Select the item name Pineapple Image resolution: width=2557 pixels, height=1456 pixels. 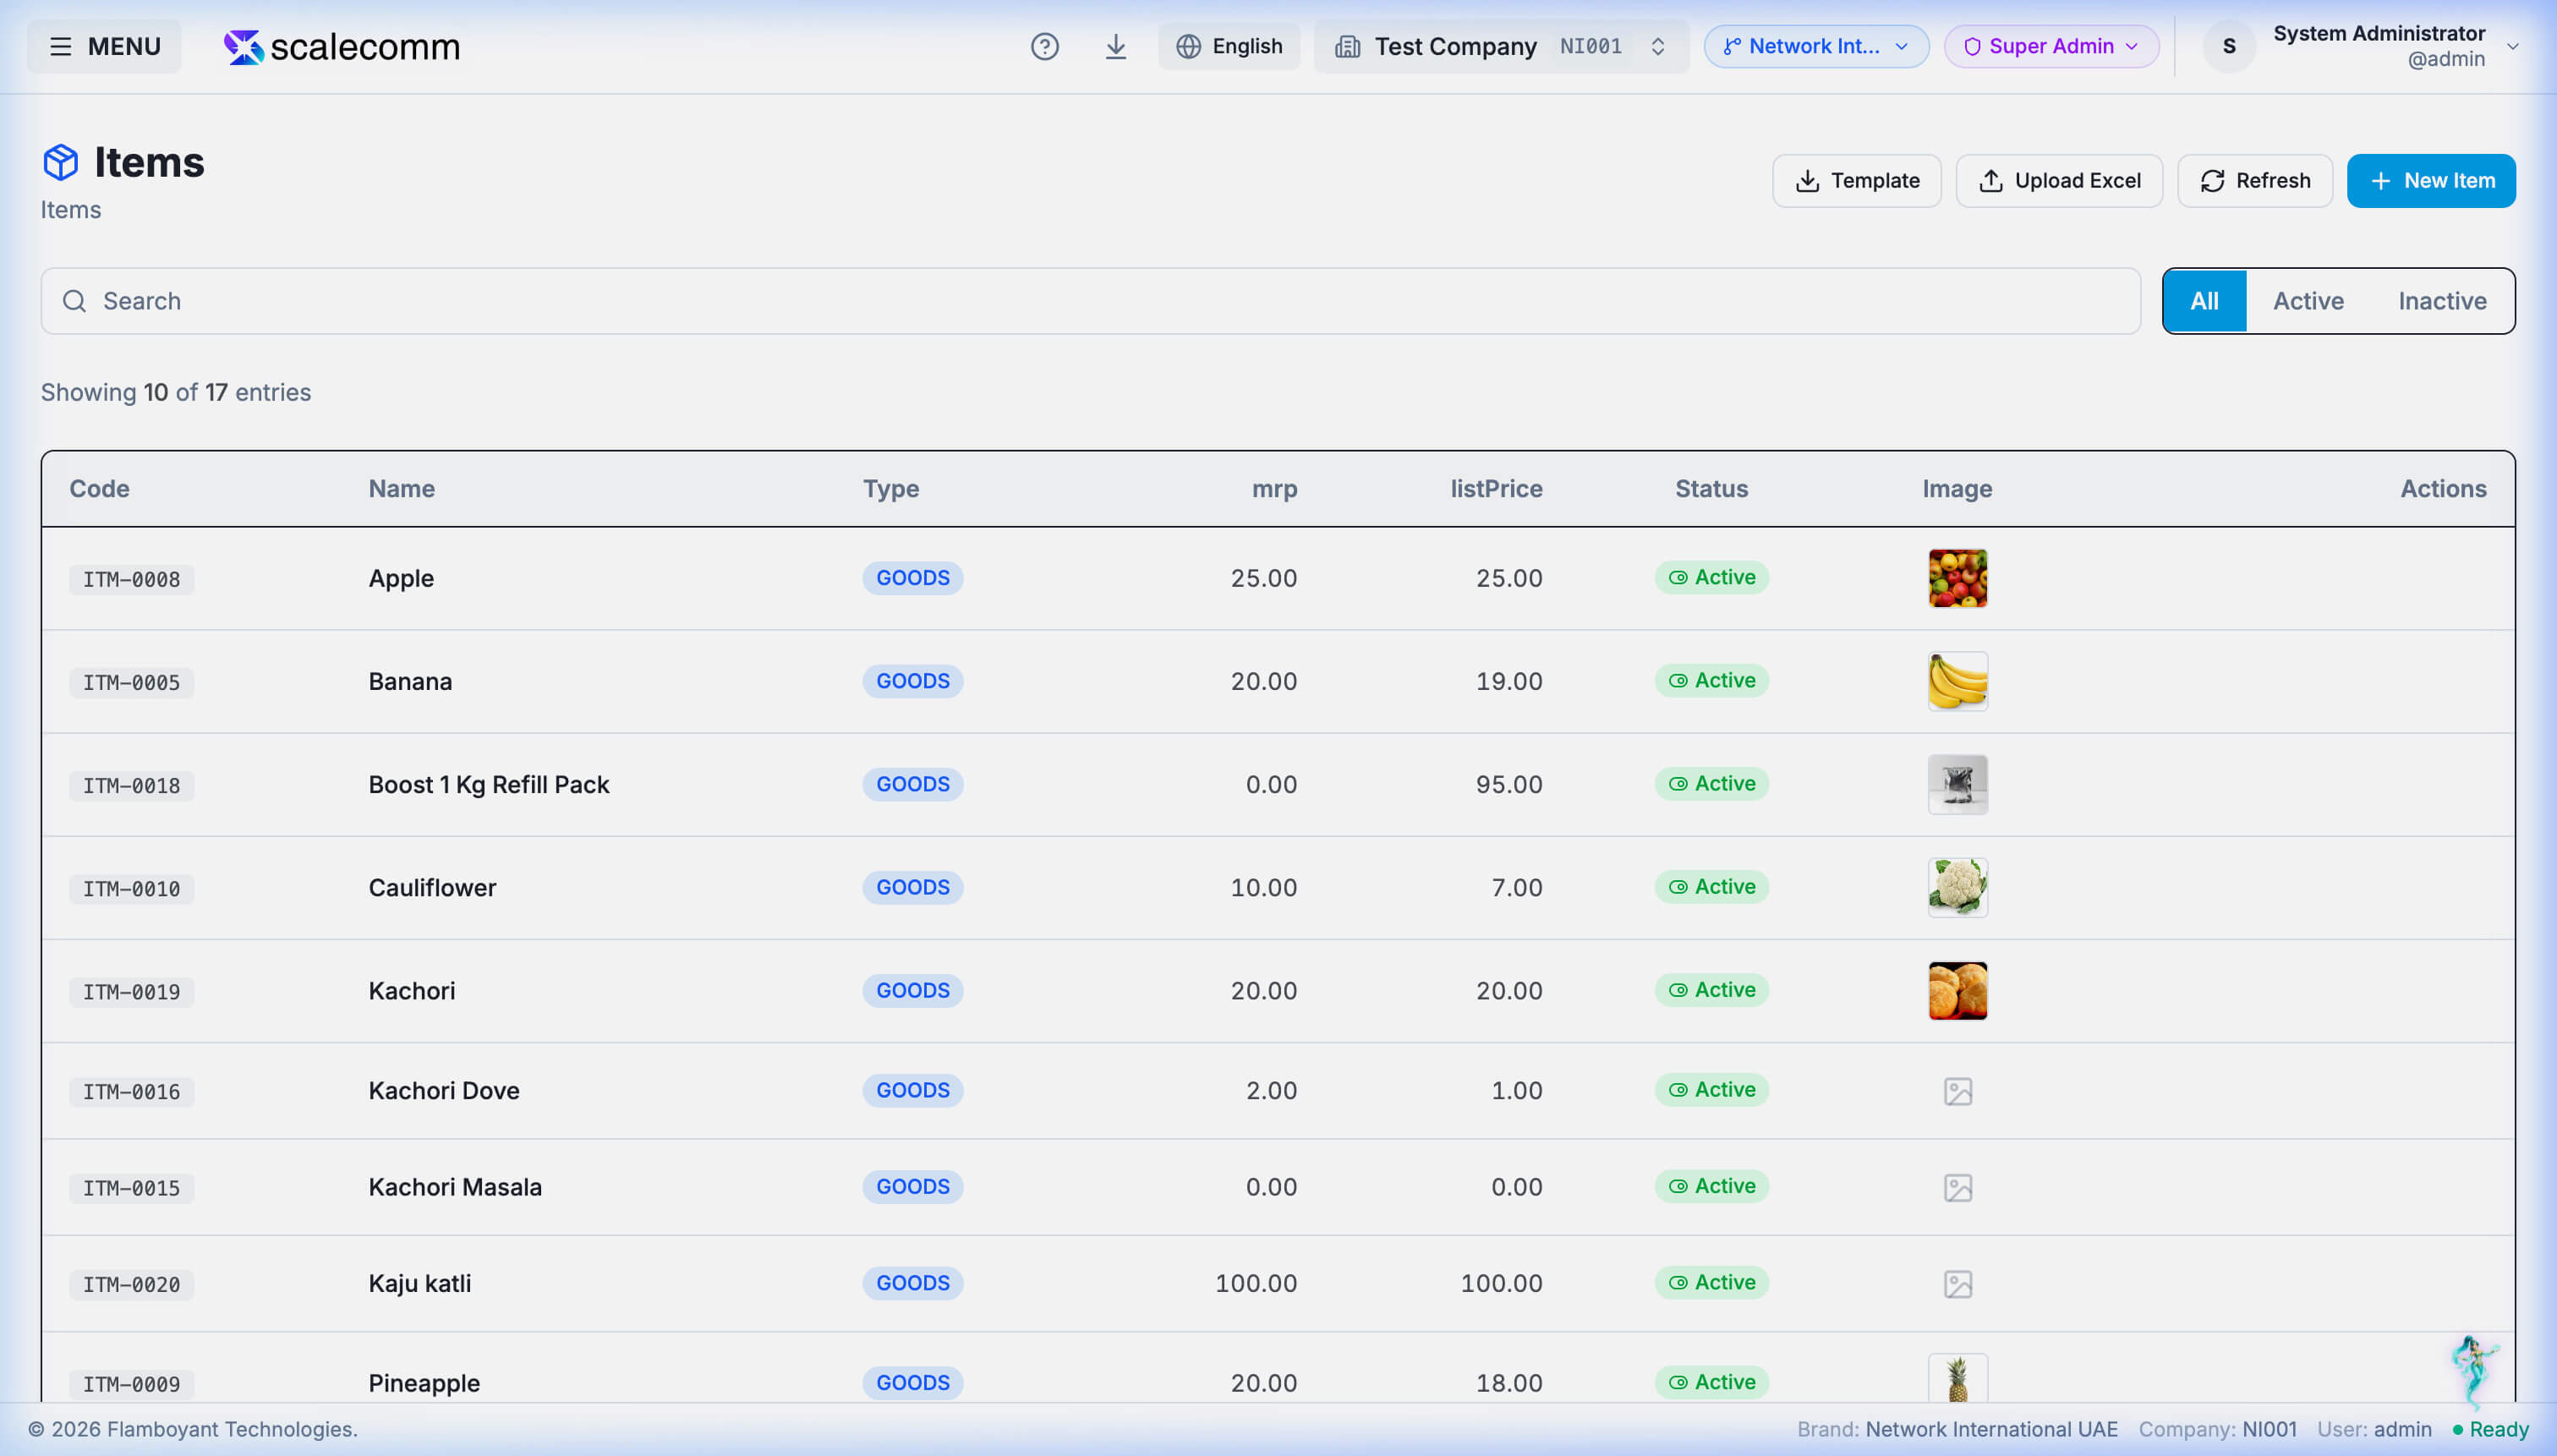pos(424,1383)
